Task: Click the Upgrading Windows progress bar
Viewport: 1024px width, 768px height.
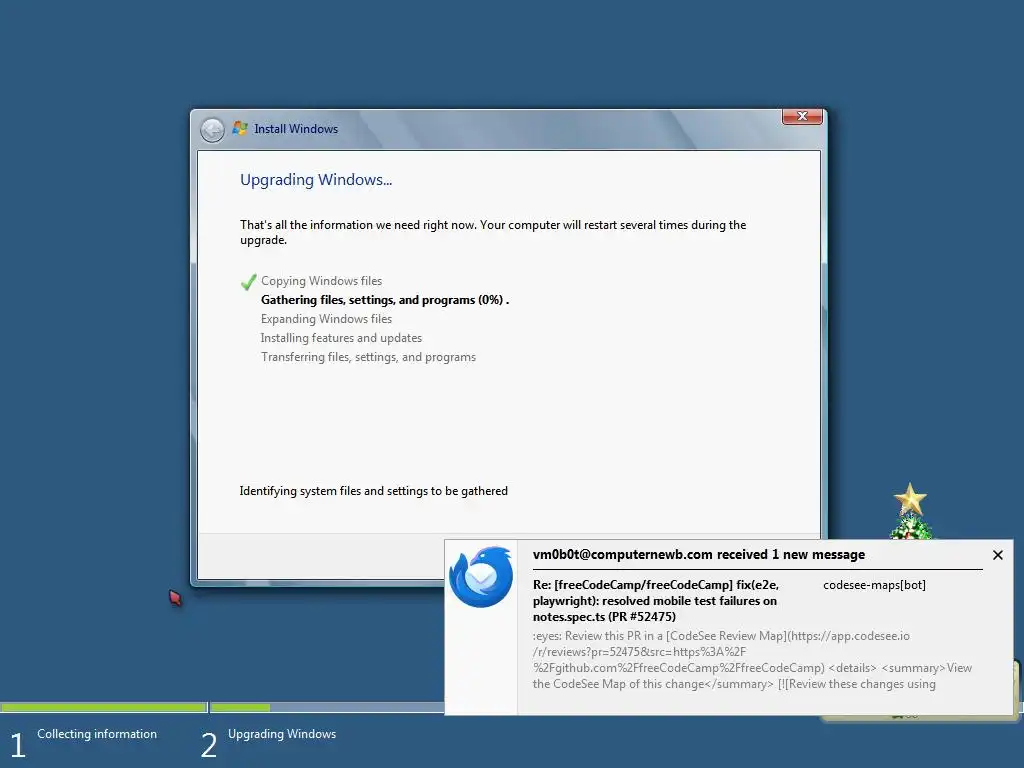Action: (327, 707)
